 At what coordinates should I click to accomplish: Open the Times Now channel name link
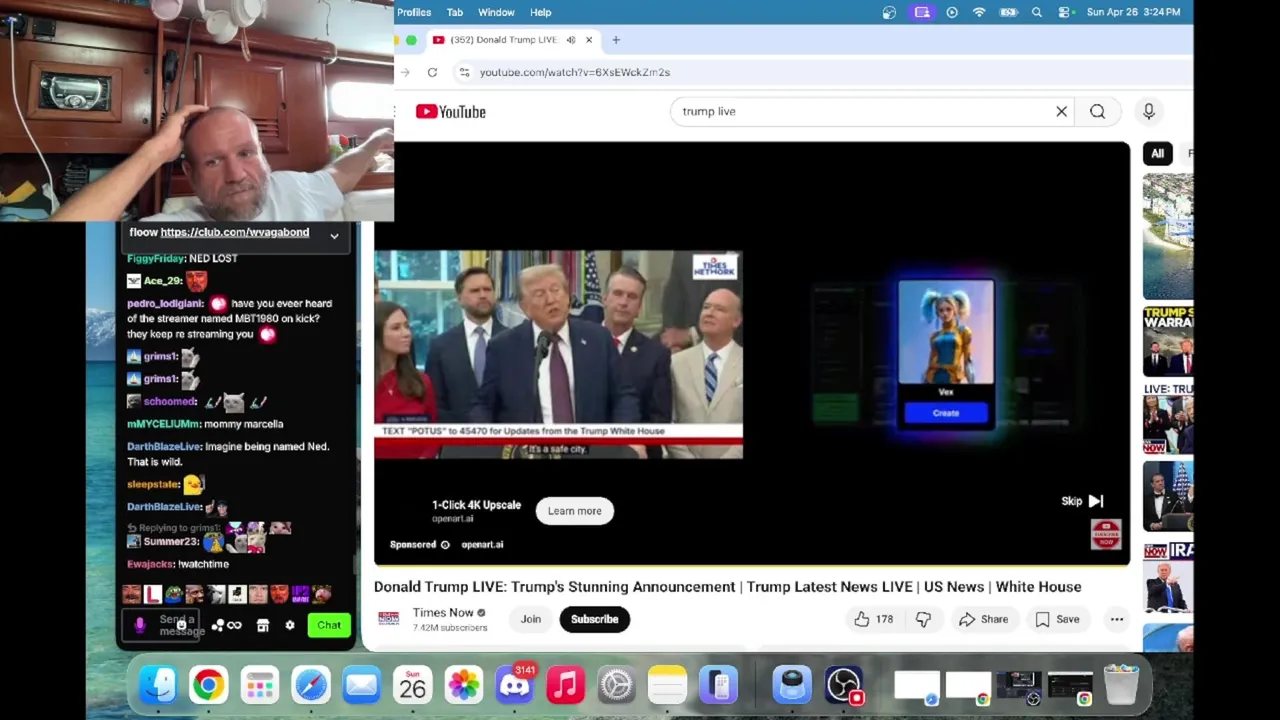tap(443, 613)
